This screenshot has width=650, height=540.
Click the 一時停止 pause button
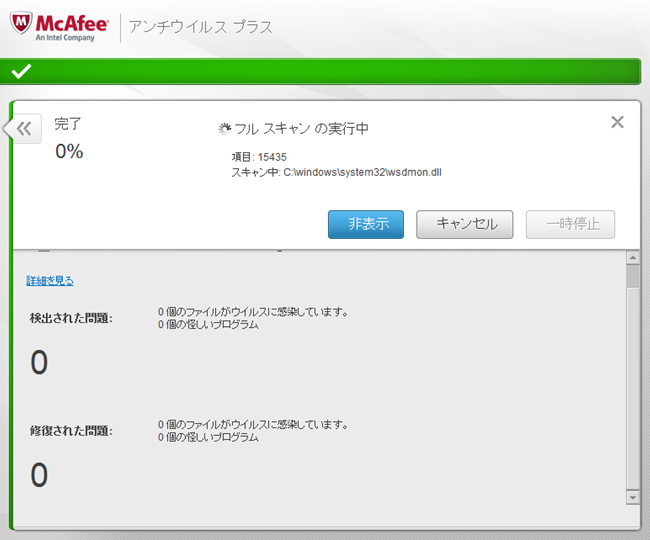[570, 224]
